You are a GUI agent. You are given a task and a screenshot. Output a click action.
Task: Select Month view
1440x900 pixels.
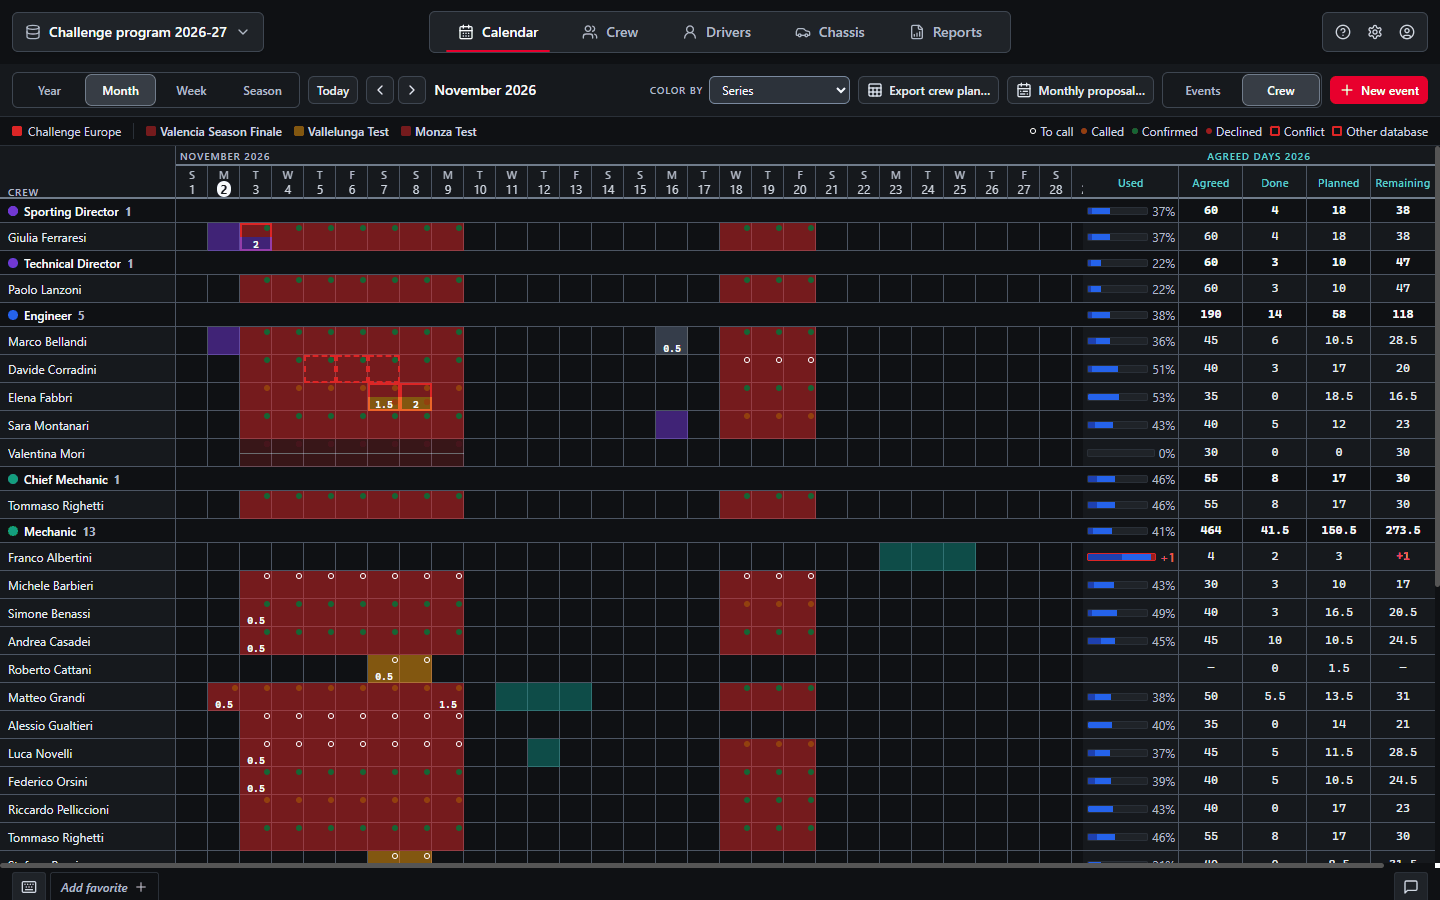[x=120, y=90]
